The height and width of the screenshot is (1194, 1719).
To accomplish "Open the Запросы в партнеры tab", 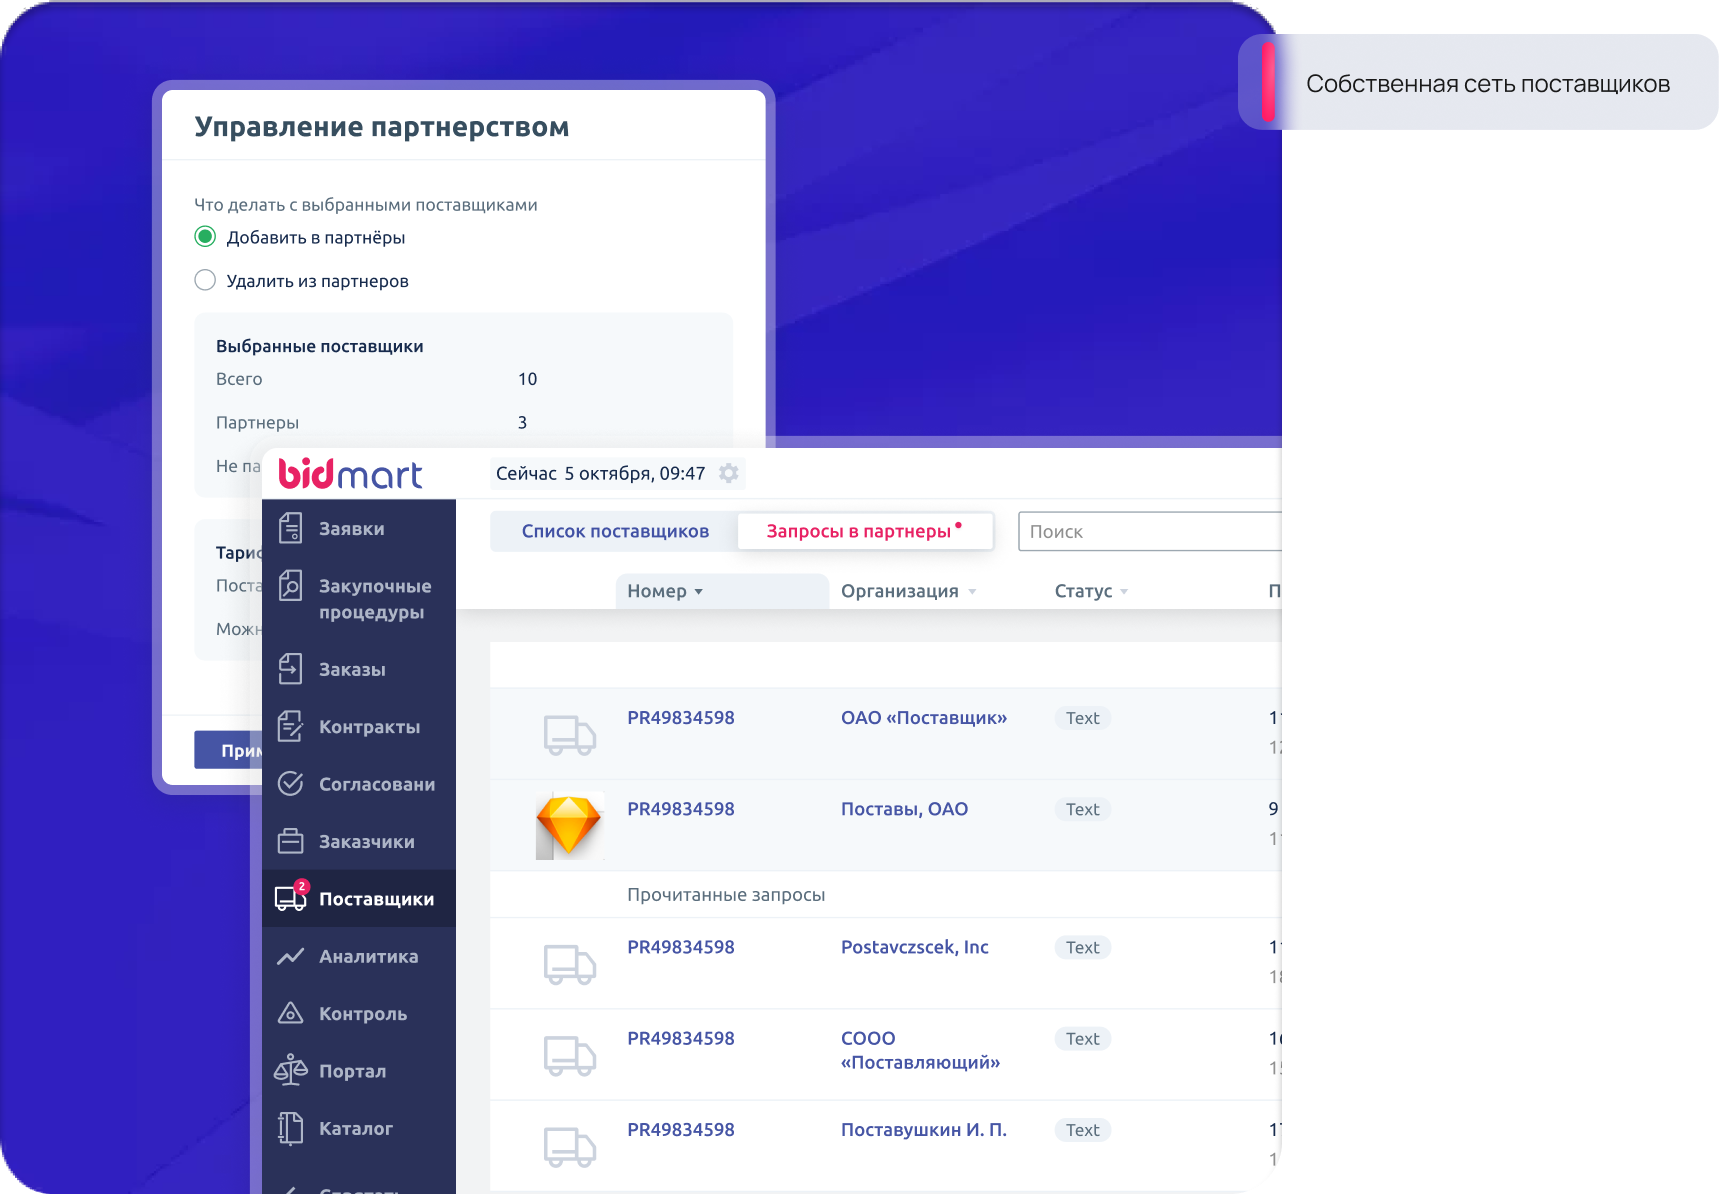I will point(857,531).
